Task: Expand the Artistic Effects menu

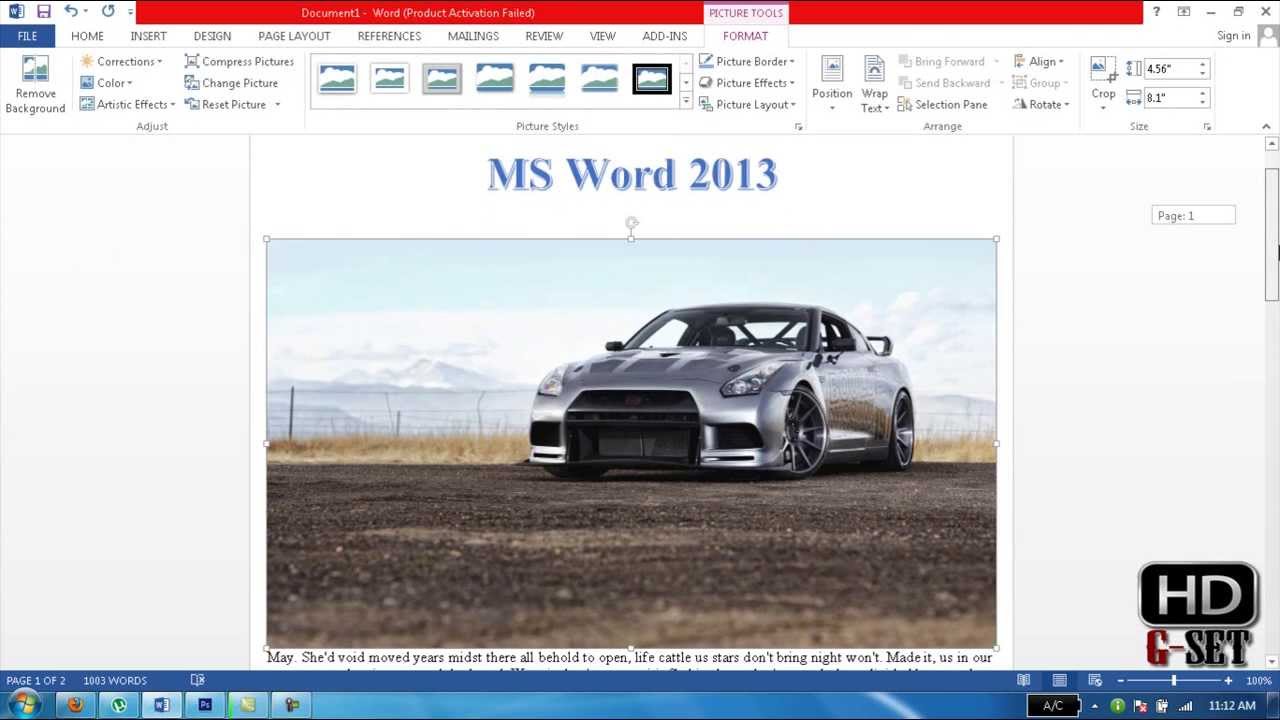Action: 127,104
